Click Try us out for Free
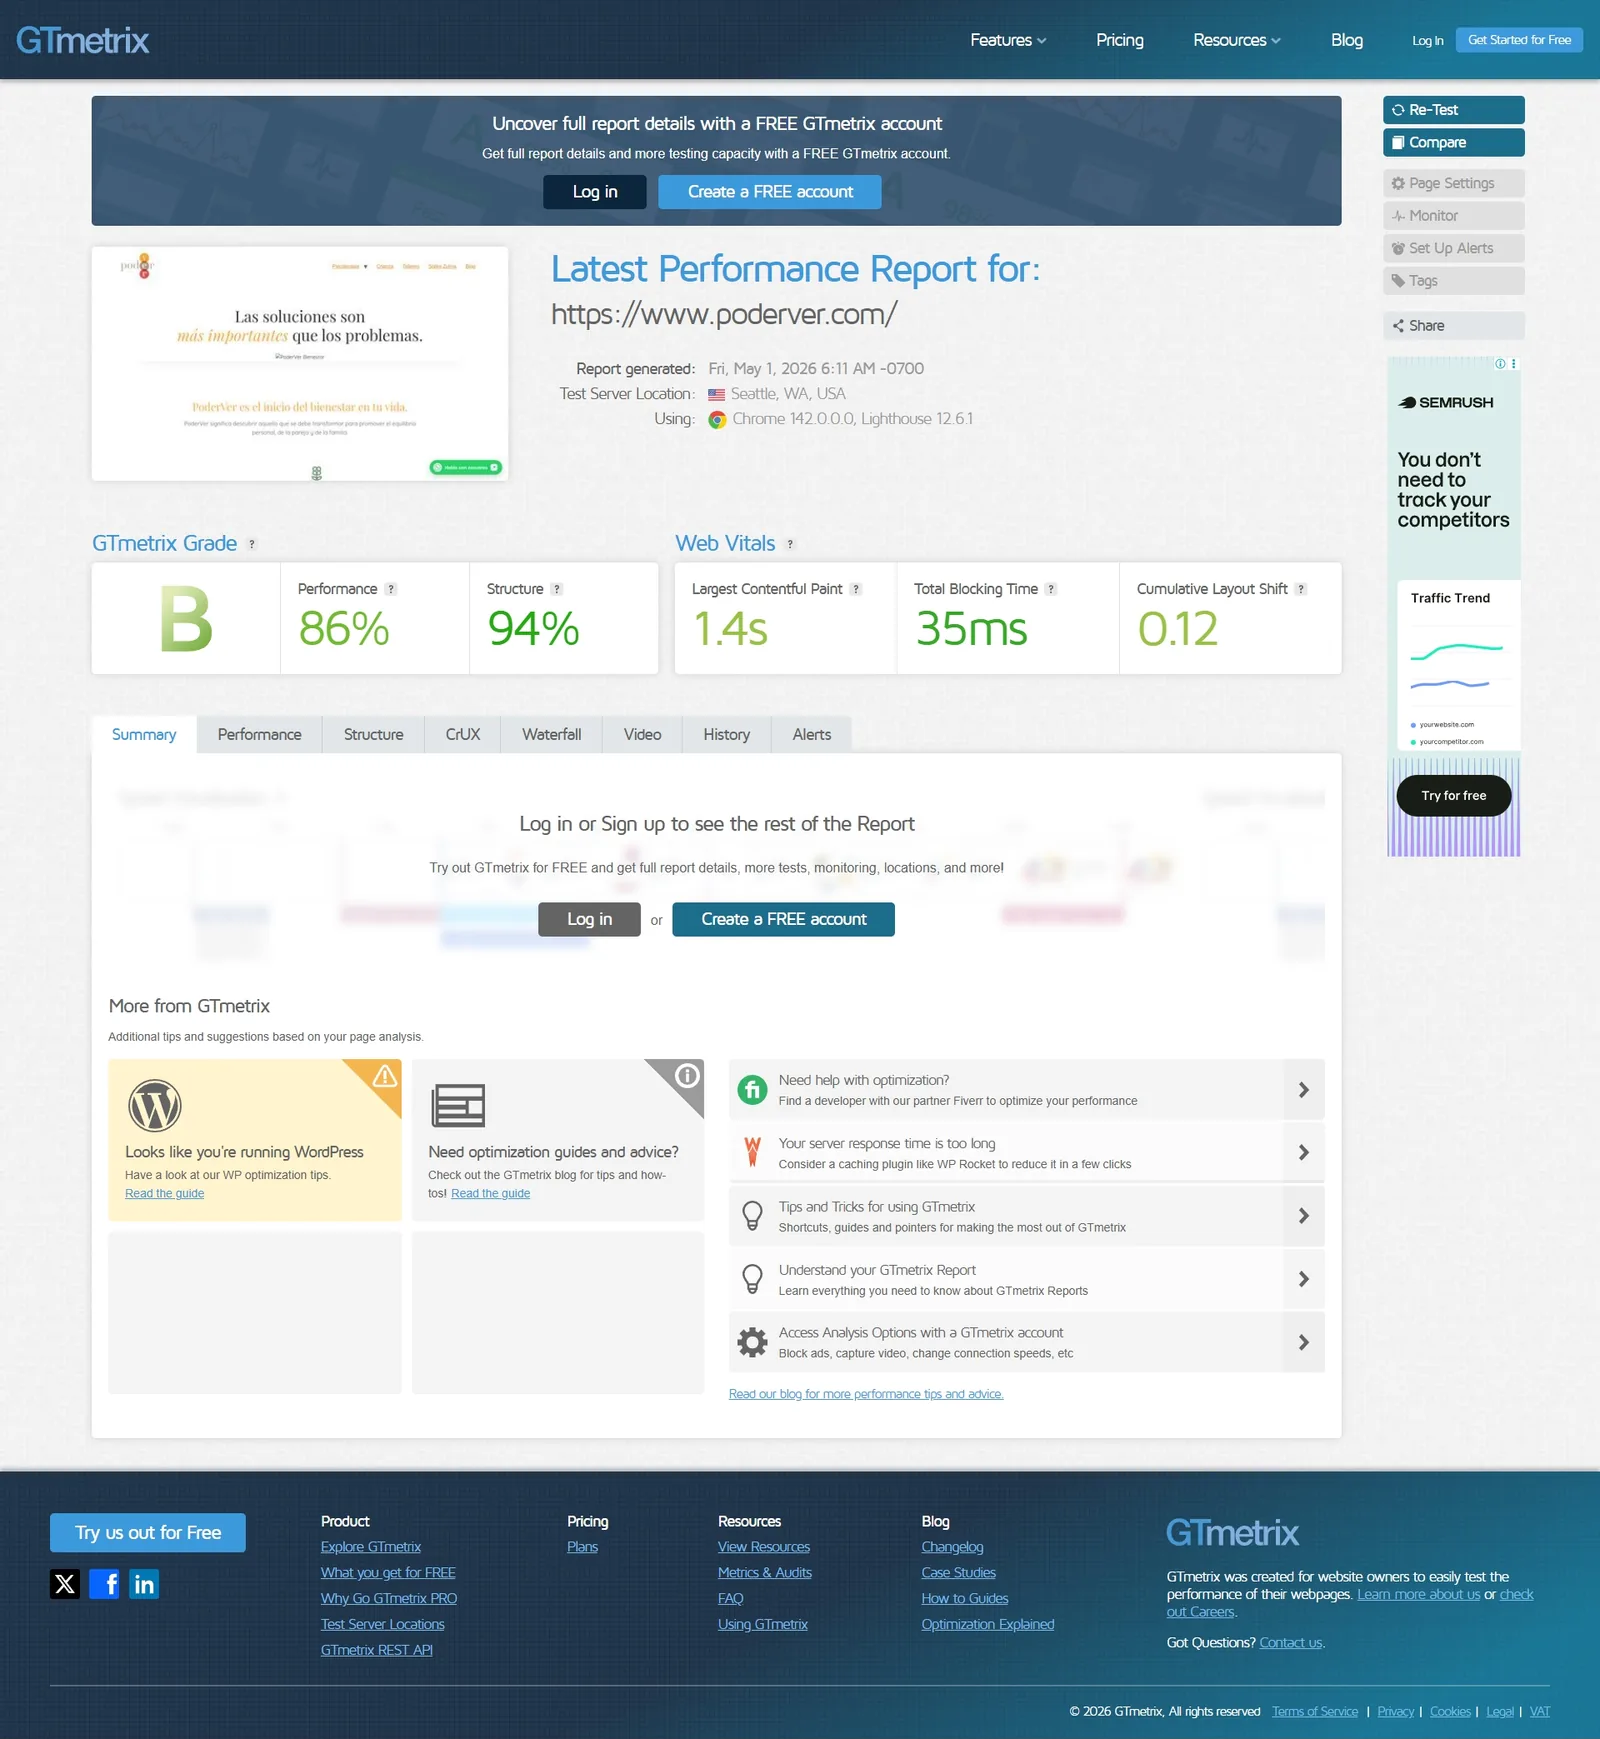Image resolution: width=1600 pixels, height=1739 pixels. 148,1533
